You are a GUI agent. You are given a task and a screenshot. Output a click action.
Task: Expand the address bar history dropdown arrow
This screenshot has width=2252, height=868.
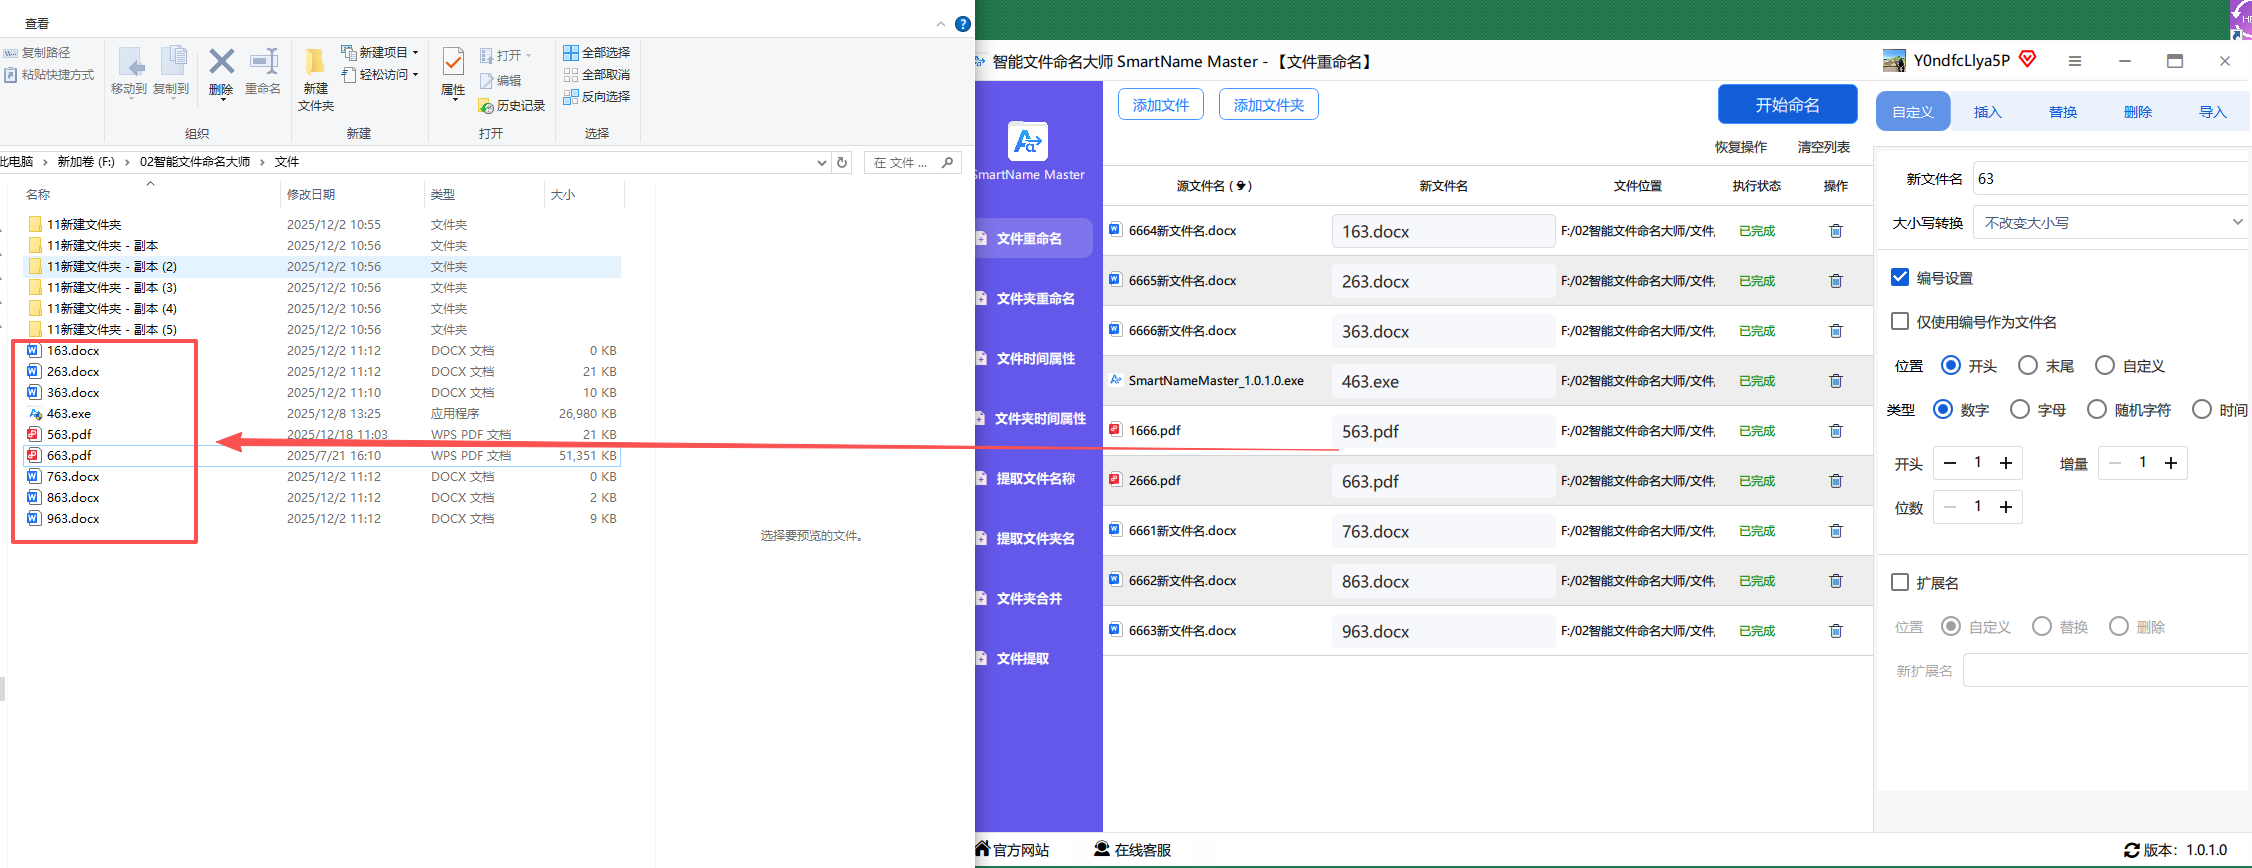(822, 162)
